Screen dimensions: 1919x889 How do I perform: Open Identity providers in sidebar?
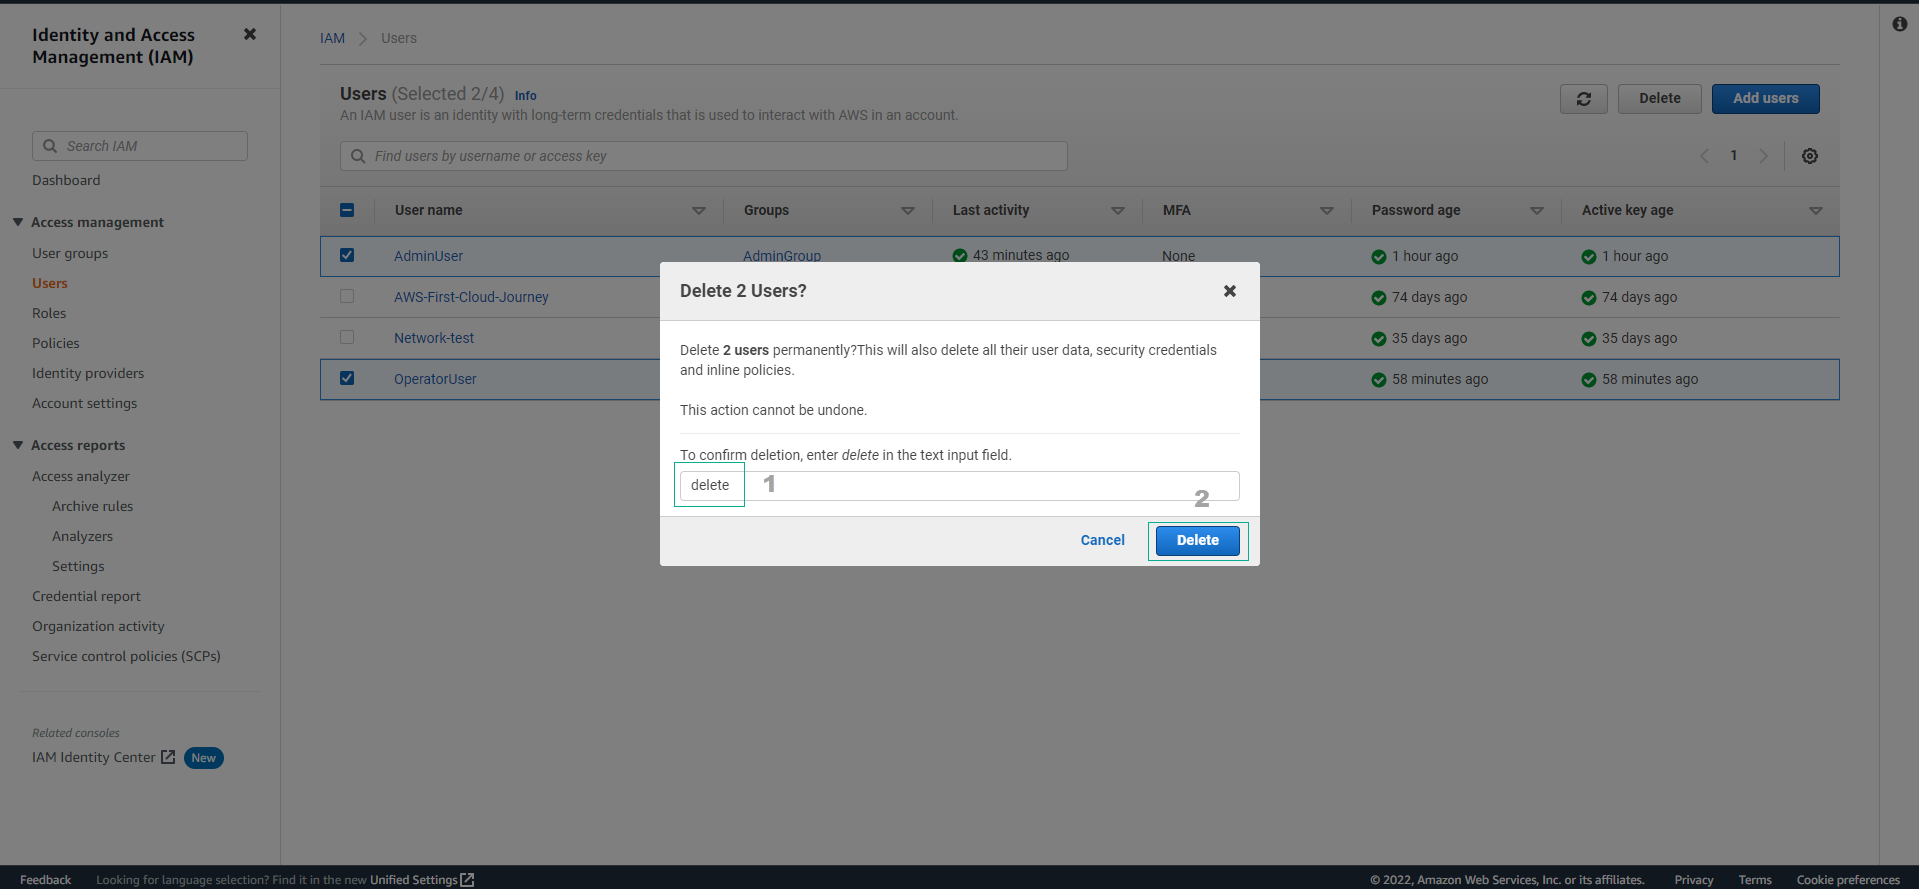tap(88, 373)
